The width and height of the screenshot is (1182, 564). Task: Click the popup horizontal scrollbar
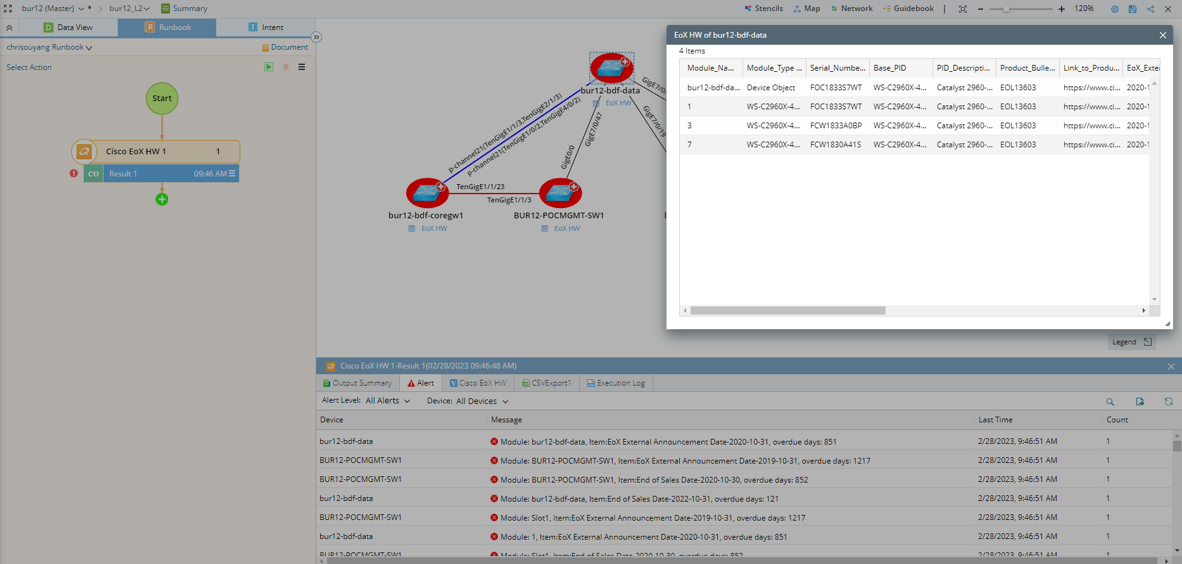(x=787, y=311)
